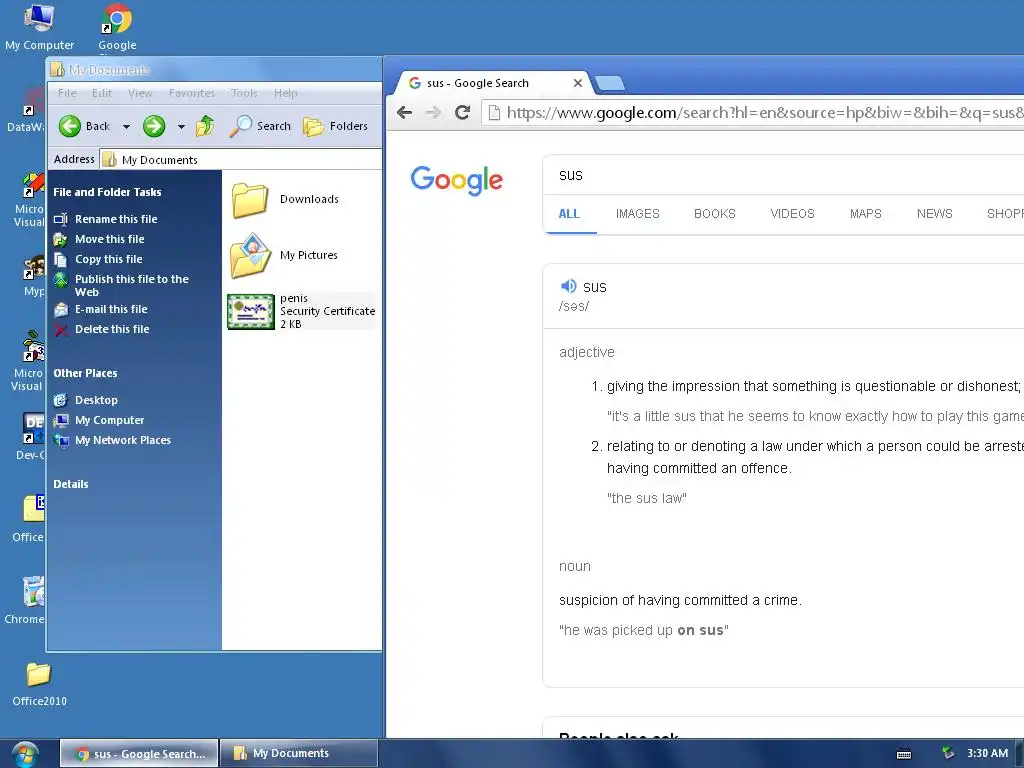The width and height of the screenshot is (1024, 768).
Task: Go Forward in My Documents window
Action: point(154,126)
